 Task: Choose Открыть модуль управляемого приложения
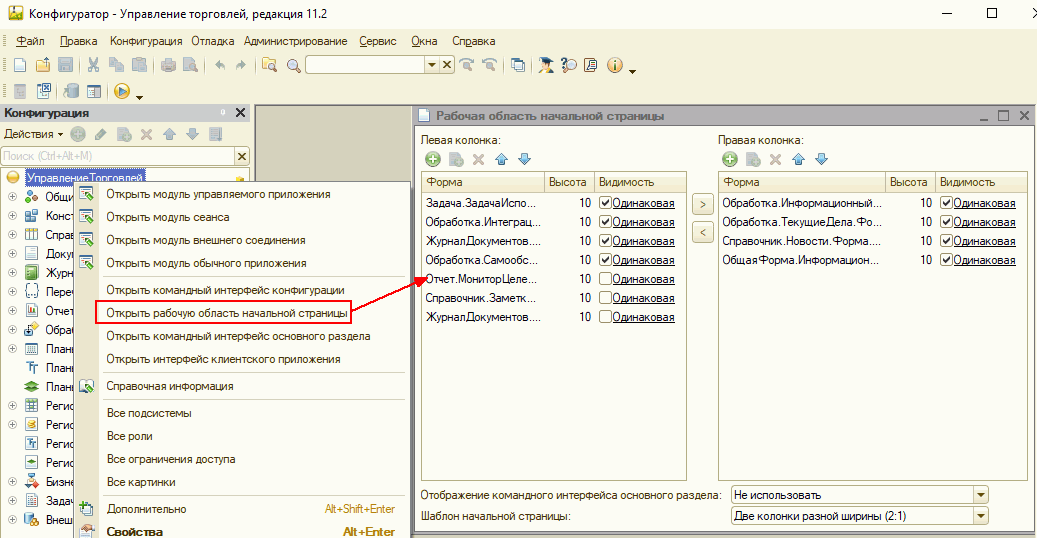point(218,194)
